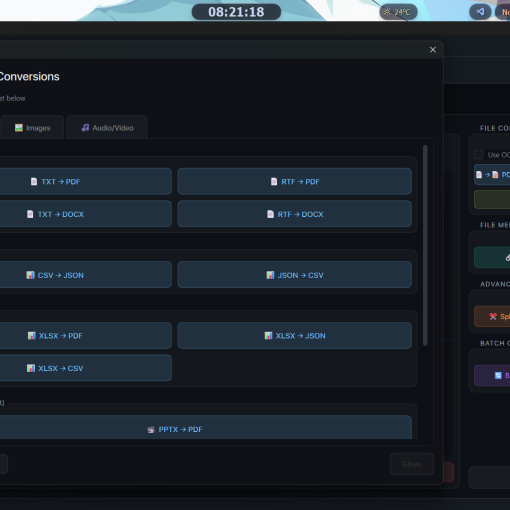Click the purple Batch convert icon

(x=498, y=375)
